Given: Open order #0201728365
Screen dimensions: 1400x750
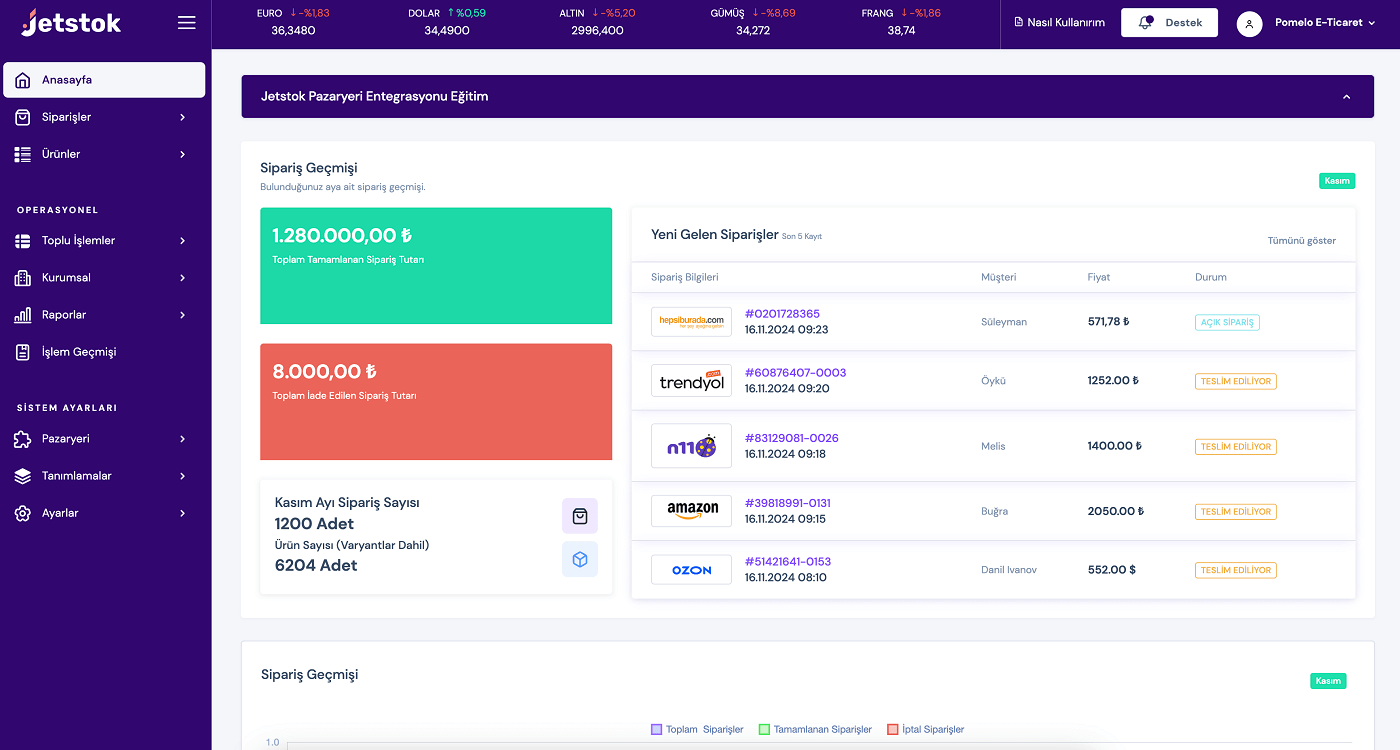Looking at the screenshot, I should [x=782, y=314].
